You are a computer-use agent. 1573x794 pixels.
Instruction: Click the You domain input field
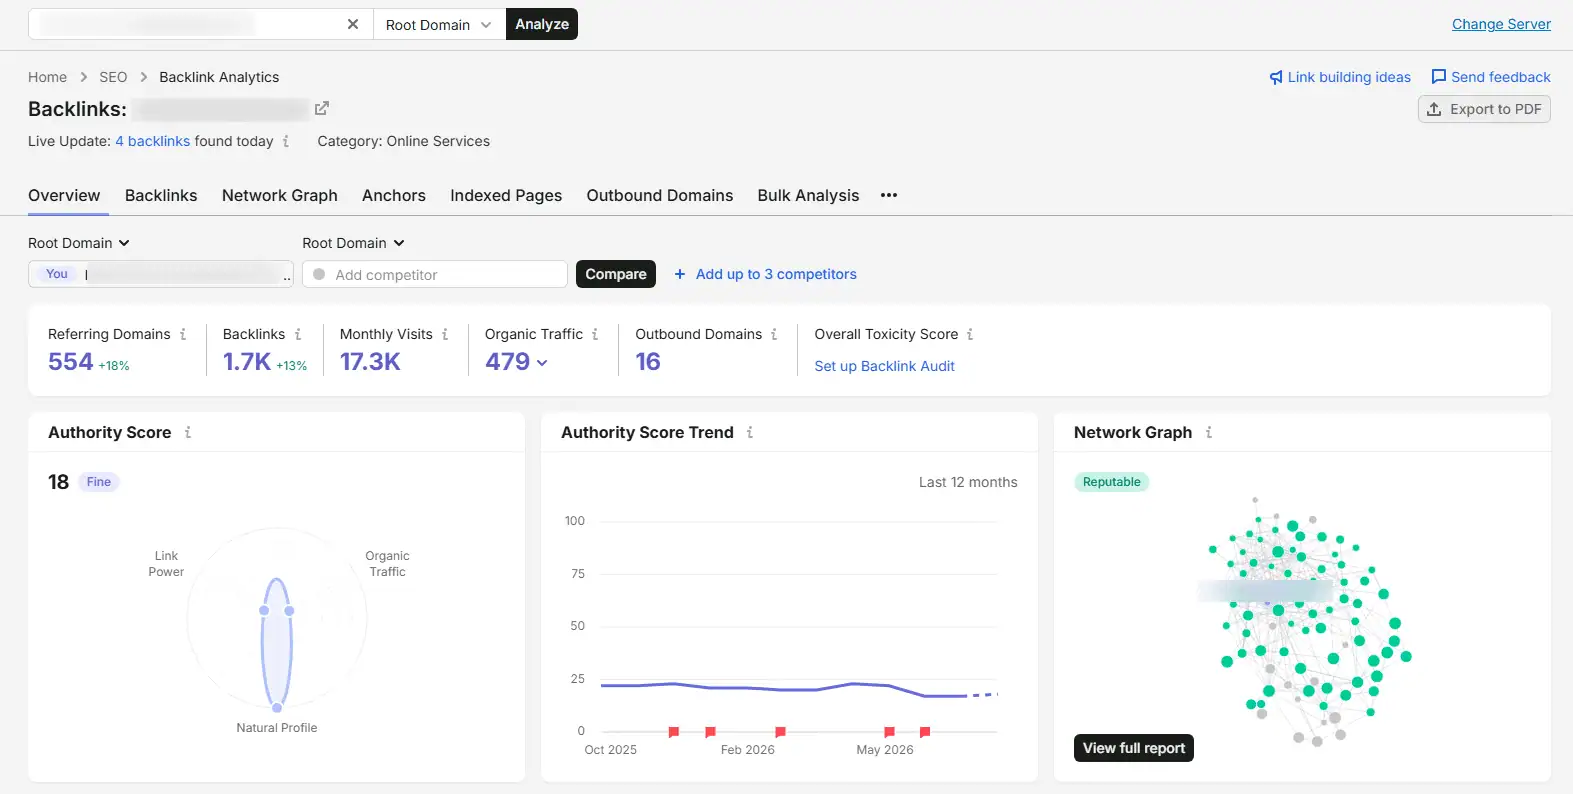[161, 274]
